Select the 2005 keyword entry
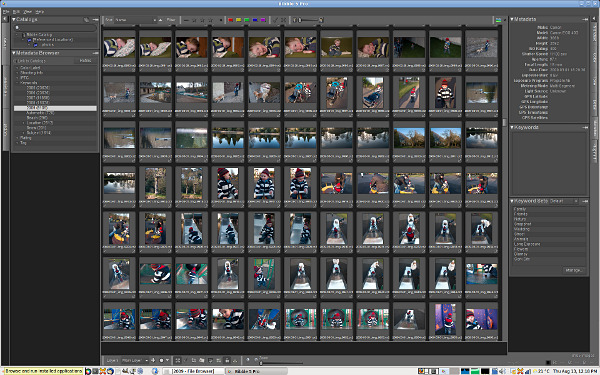Screen dimensions: 600x375 point(38,88)
